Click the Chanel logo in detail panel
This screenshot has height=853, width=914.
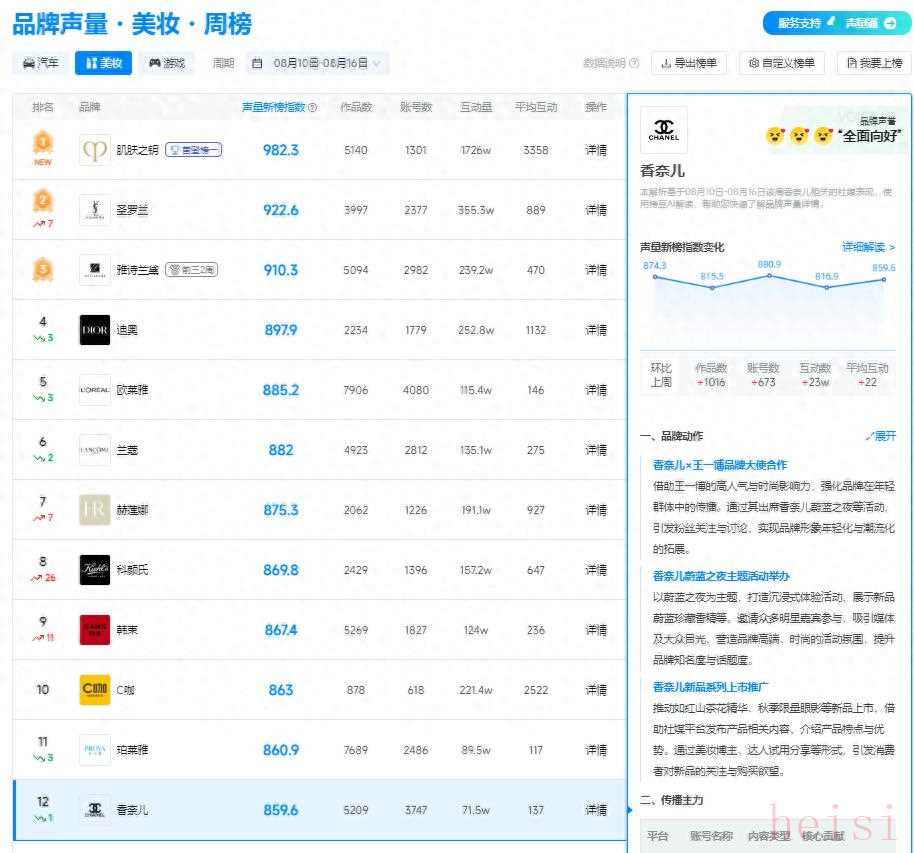coord(664,131)
